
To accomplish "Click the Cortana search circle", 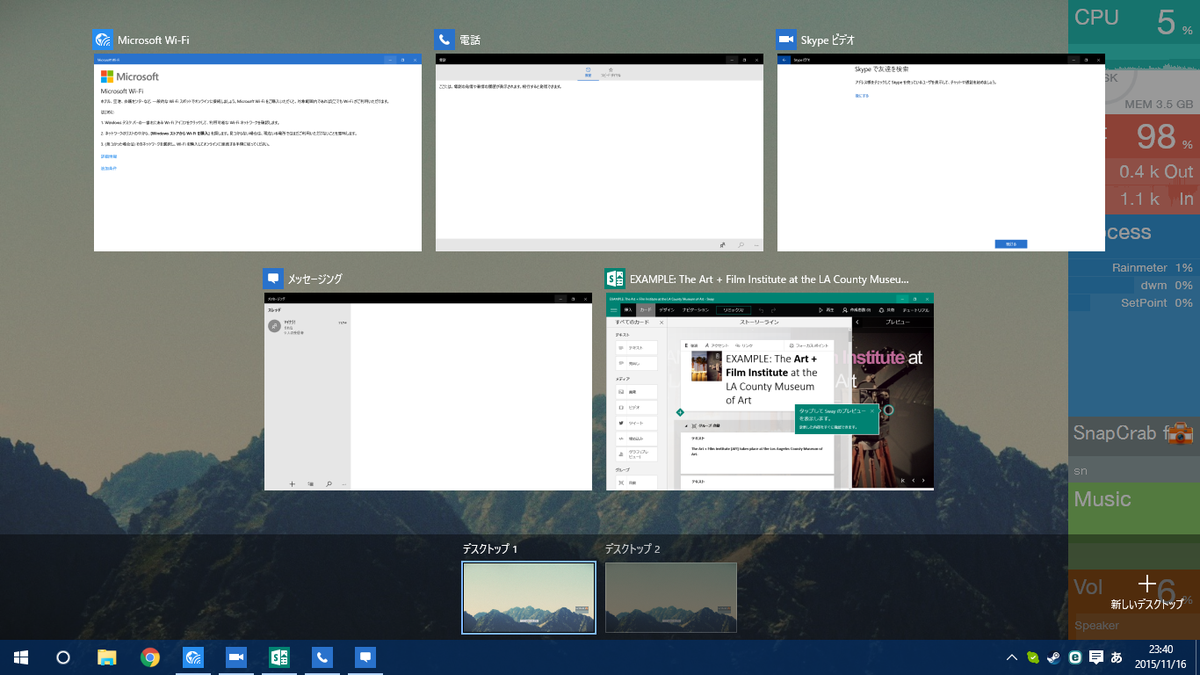I will coord(62,657).
